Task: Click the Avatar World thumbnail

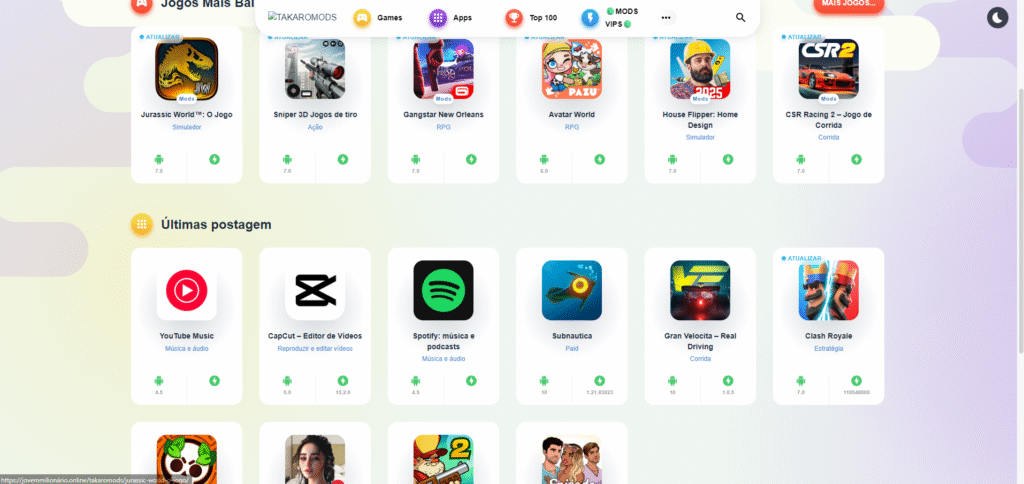Action: pyautogui.click(x=571, y=69)
